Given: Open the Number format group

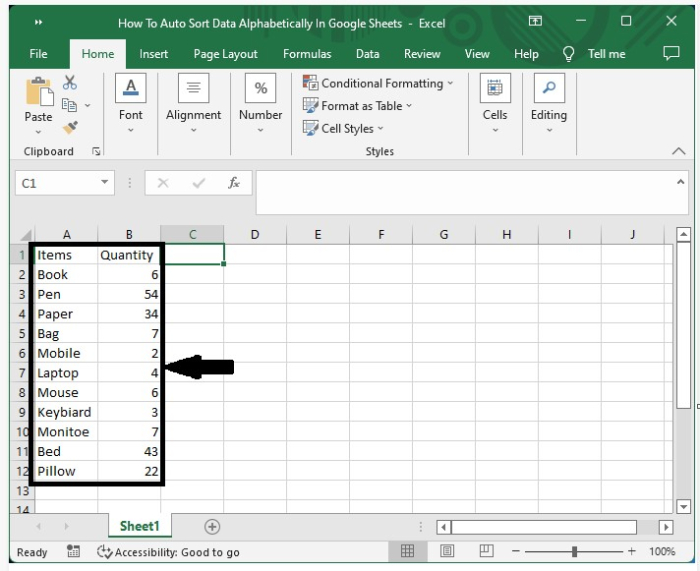Looking at the screenshot, I should (260, 103).
